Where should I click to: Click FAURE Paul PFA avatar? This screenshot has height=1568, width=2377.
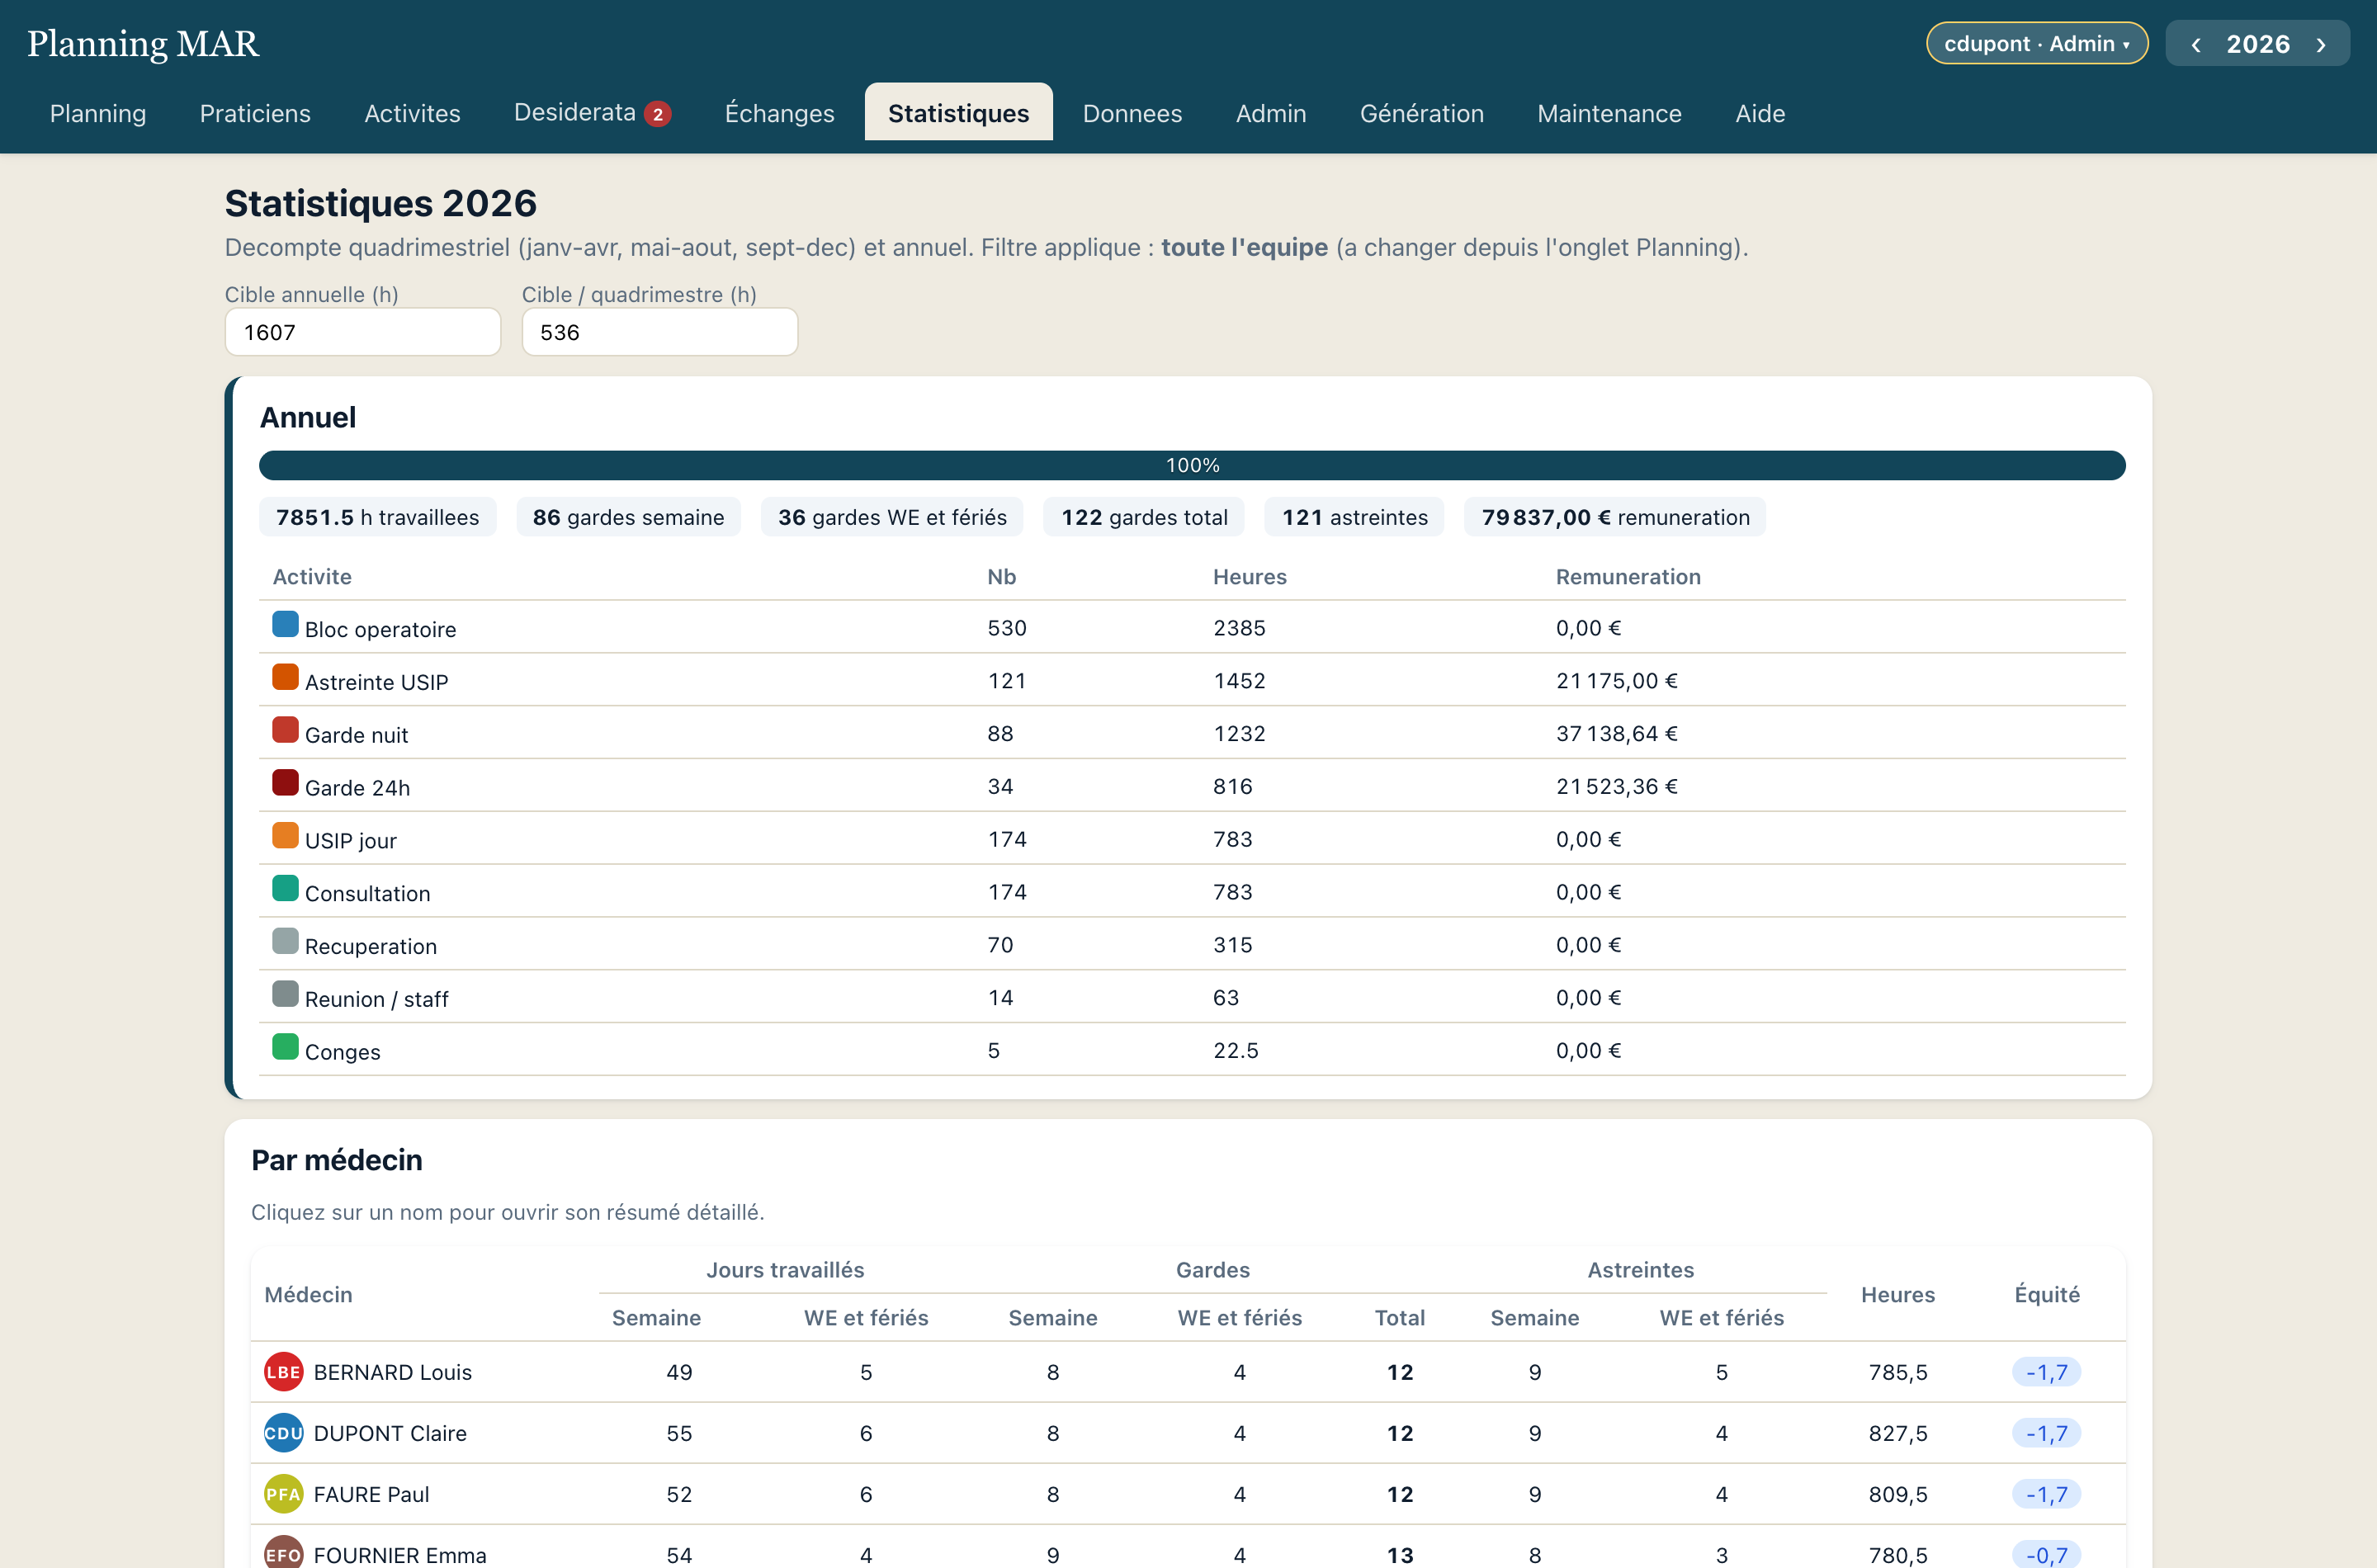click(x=283, y=1494)
